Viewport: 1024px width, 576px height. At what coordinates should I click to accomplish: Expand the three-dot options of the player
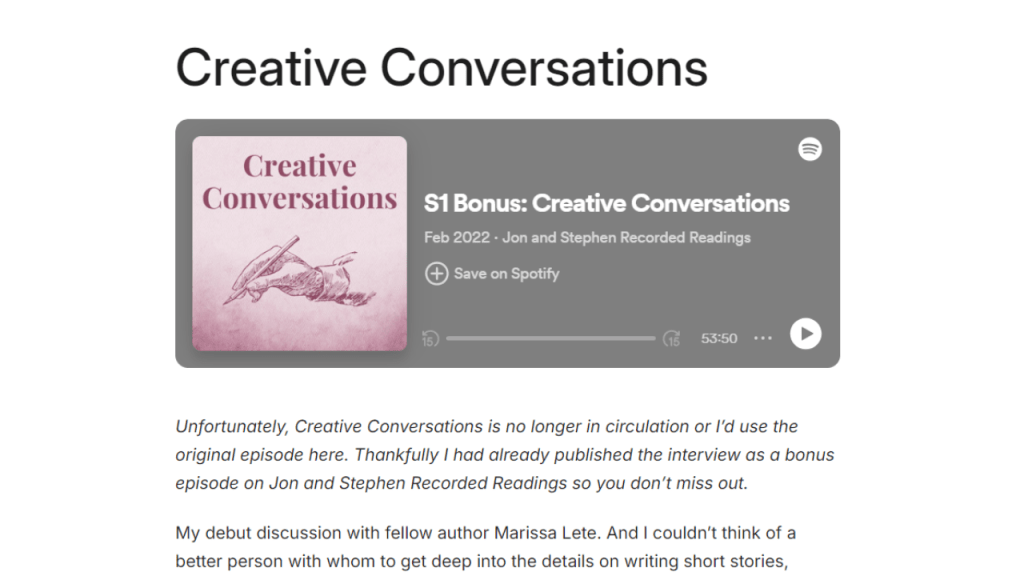[x=763, y=338]
